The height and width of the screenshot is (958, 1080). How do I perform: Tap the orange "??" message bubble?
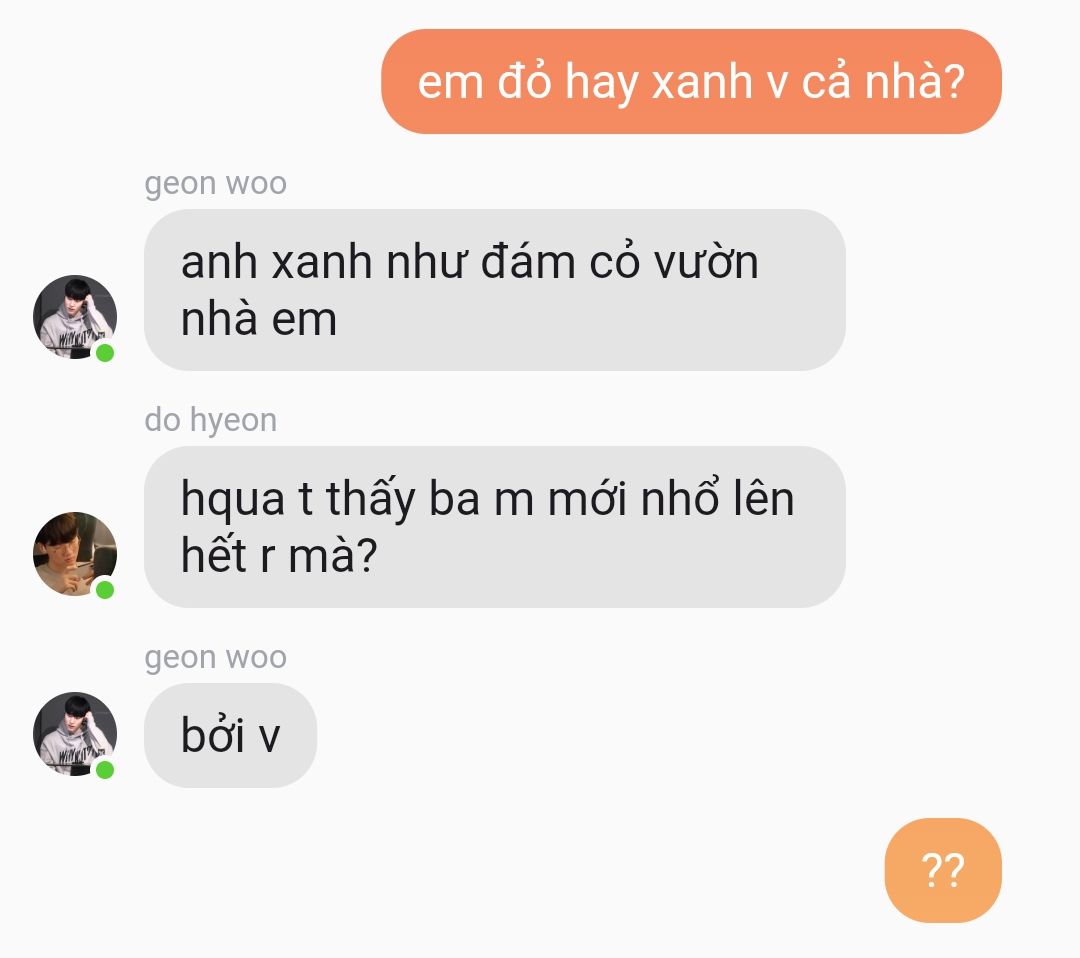(x=943, y=870)
